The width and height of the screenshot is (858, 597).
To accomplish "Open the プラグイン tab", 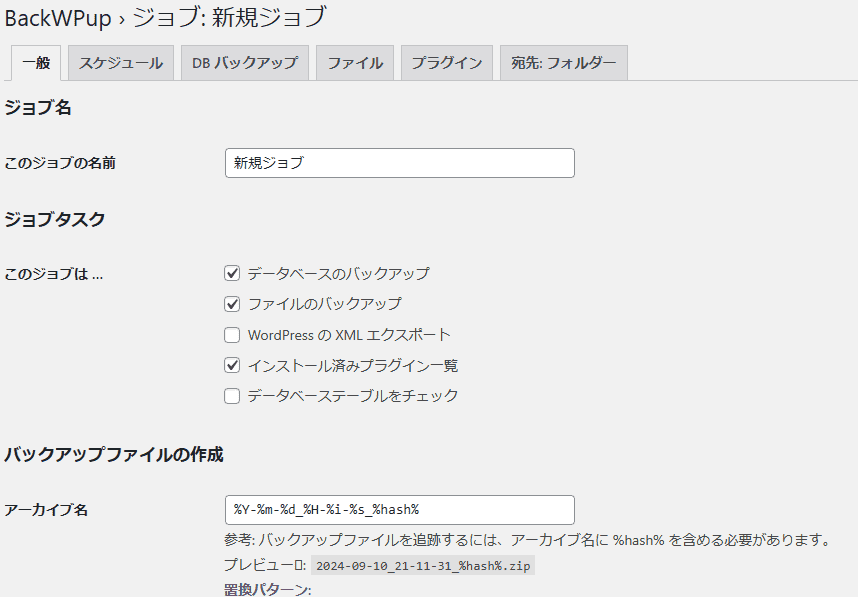I will click(x=447, y=62).
